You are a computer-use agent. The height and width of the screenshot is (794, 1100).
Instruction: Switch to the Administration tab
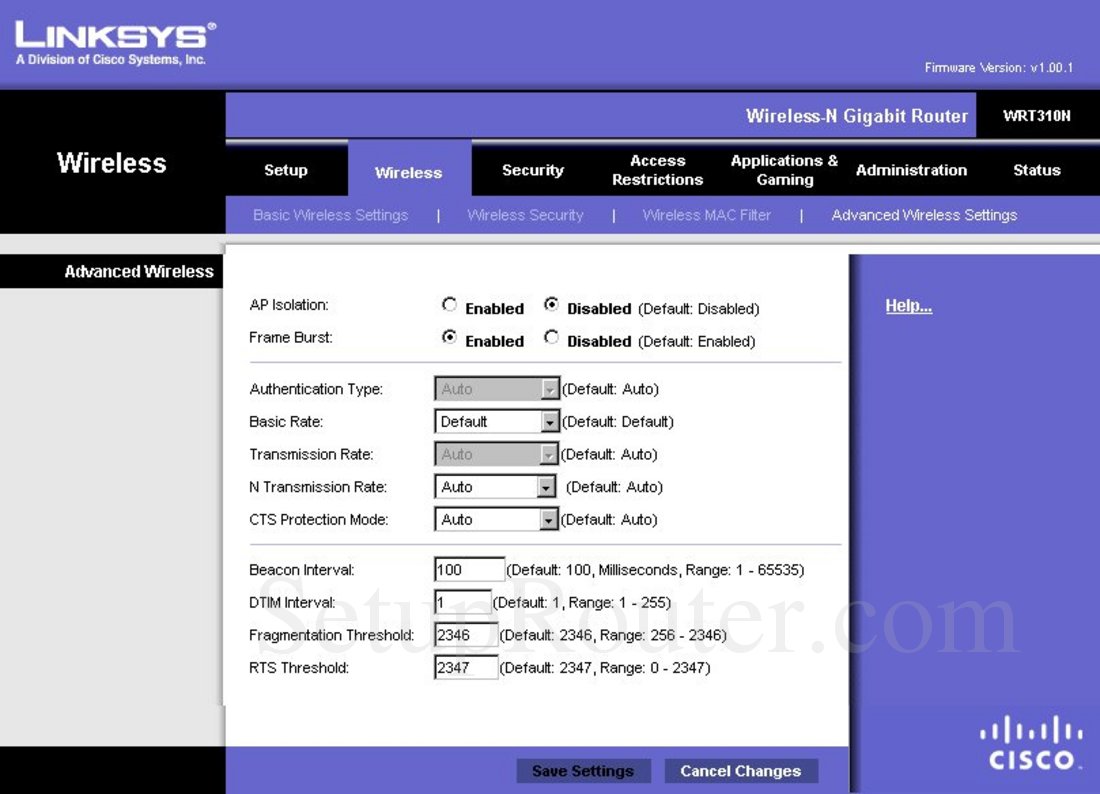click(x=911, y=170)
